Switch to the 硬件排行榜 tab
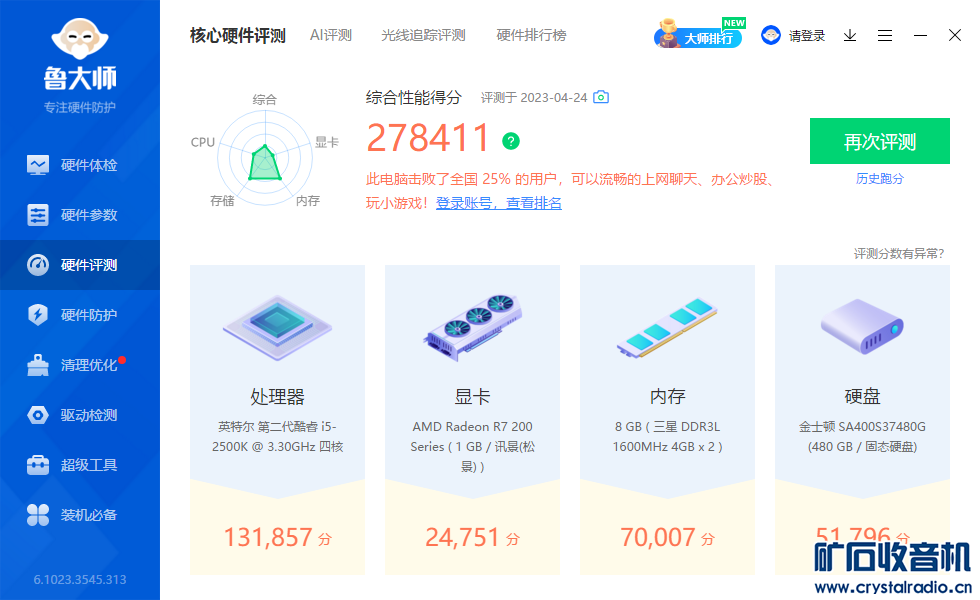This screenshot has height=600, width=980. coord(531,36)
